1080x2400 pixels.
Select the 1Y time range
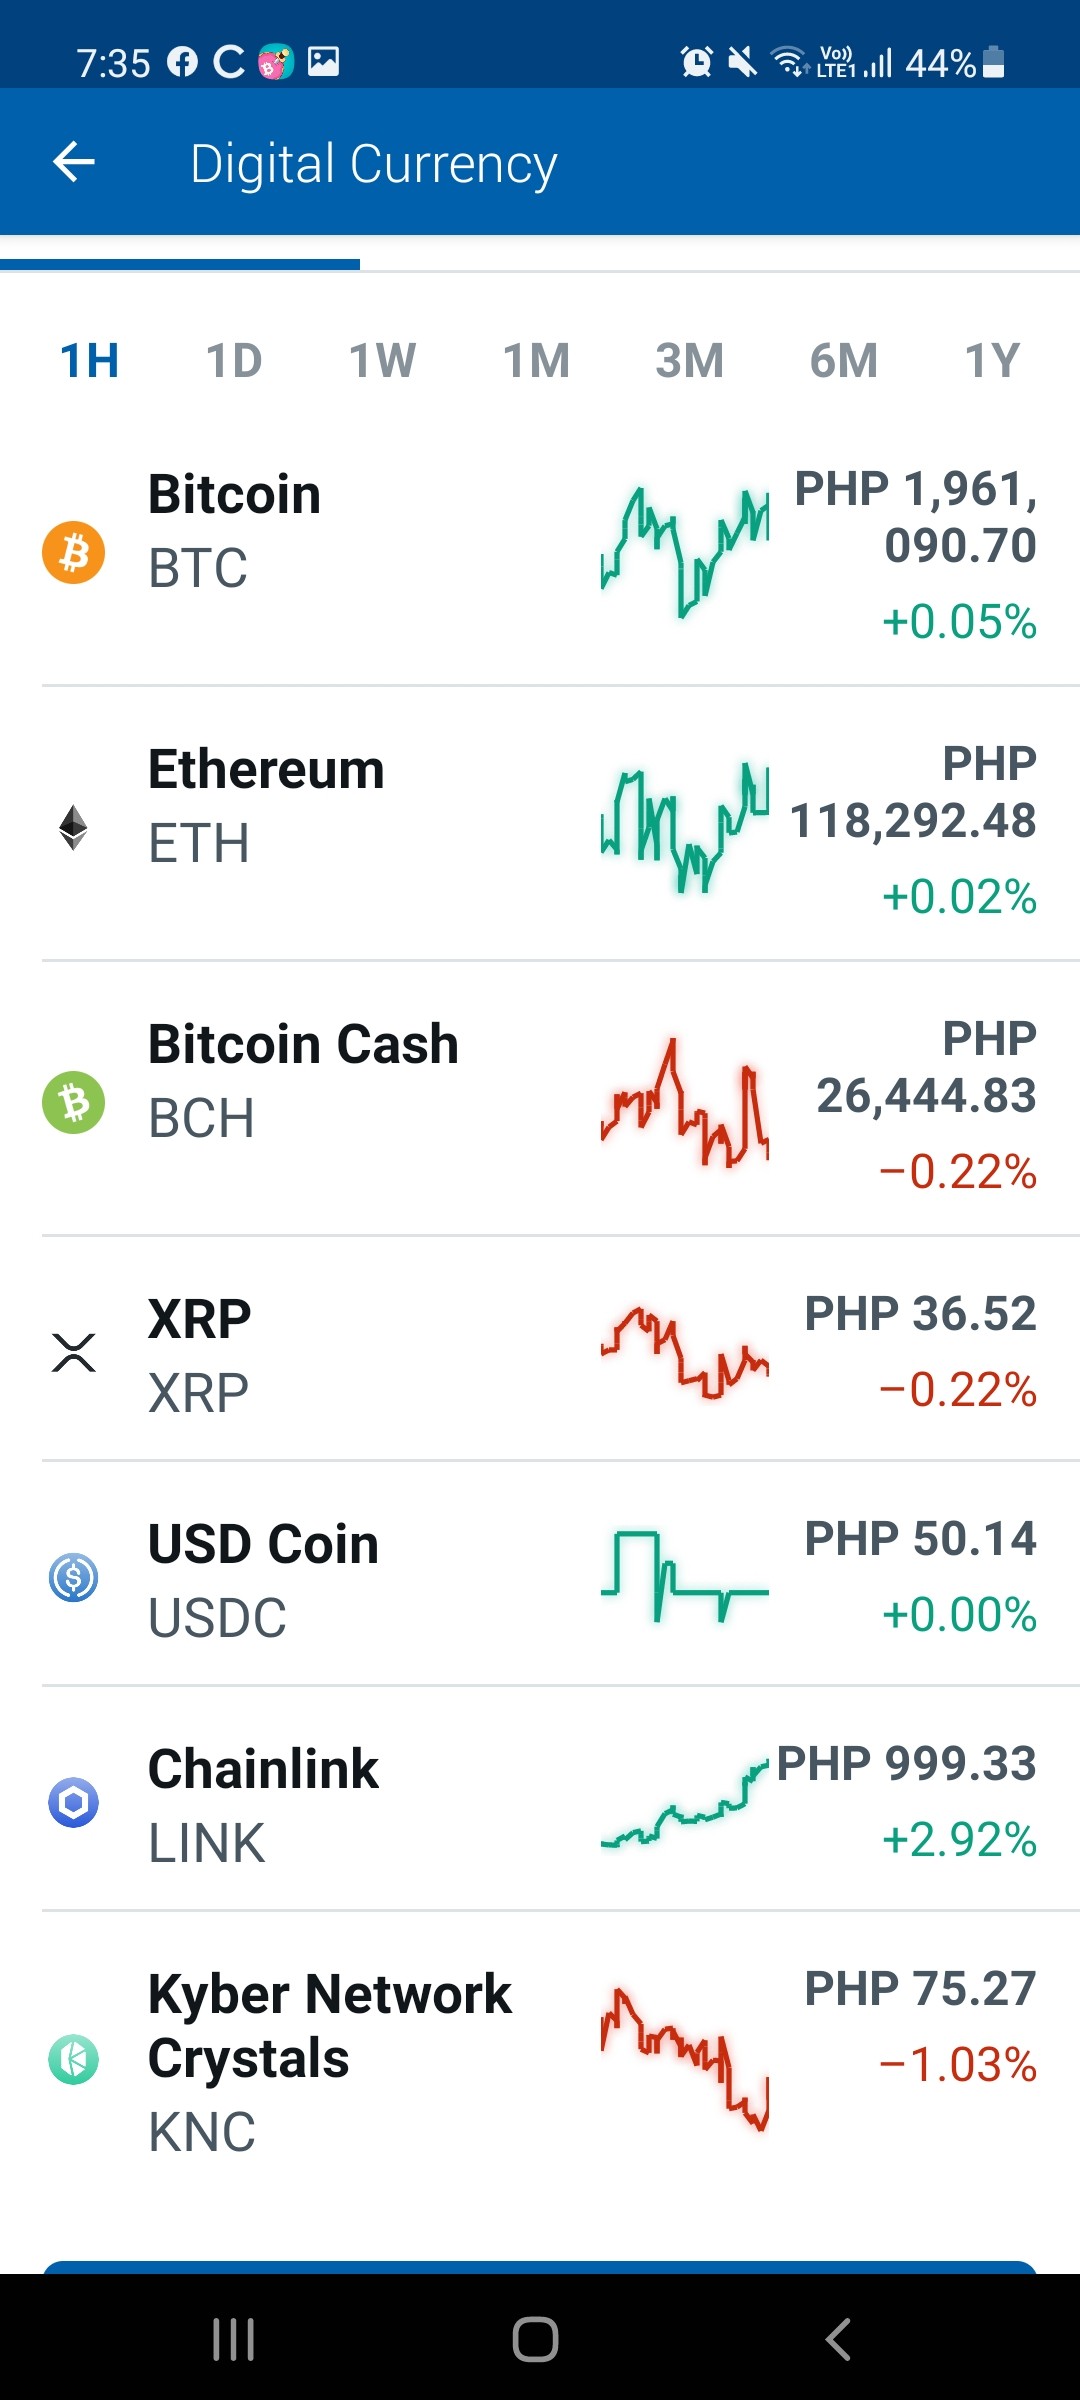(992, 360)
